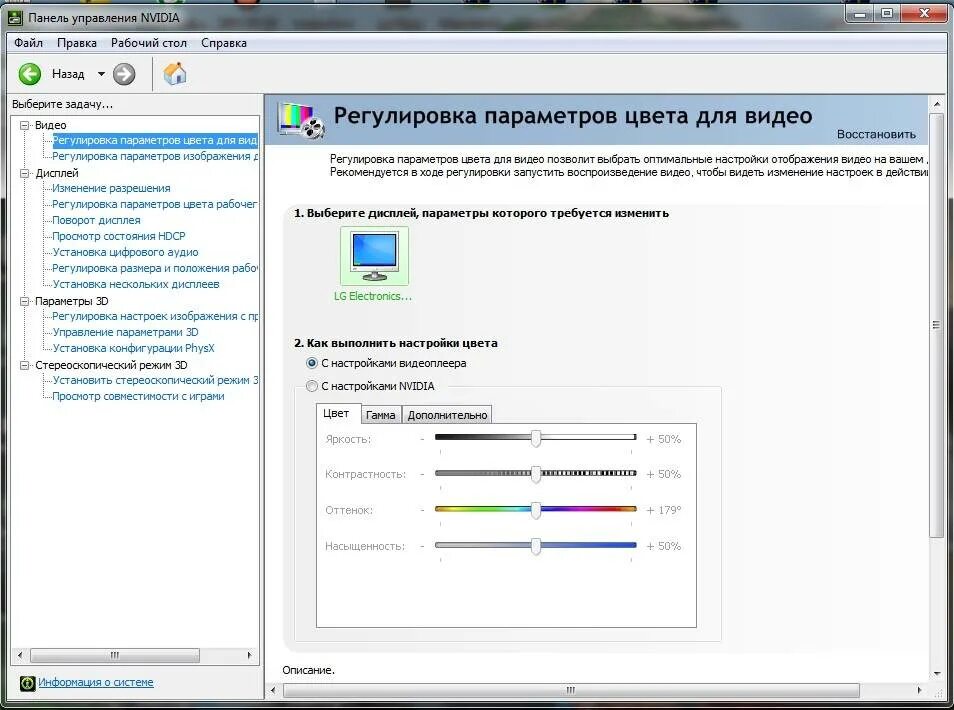Viewport: 954px width, 710px height.
Task: Go to the Home page icon
Action: (175, 74)
